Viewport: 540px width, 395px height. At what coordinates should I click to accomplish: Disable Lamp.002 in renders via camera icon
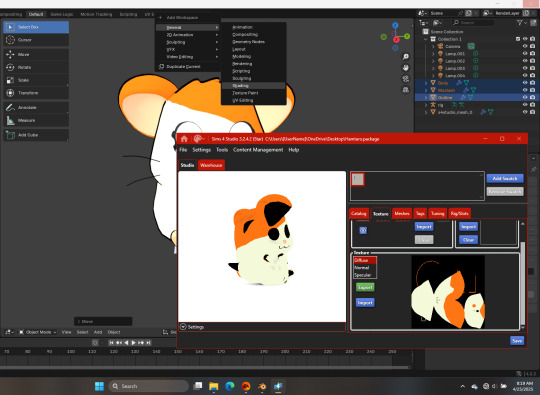click(x=532, y=61)
